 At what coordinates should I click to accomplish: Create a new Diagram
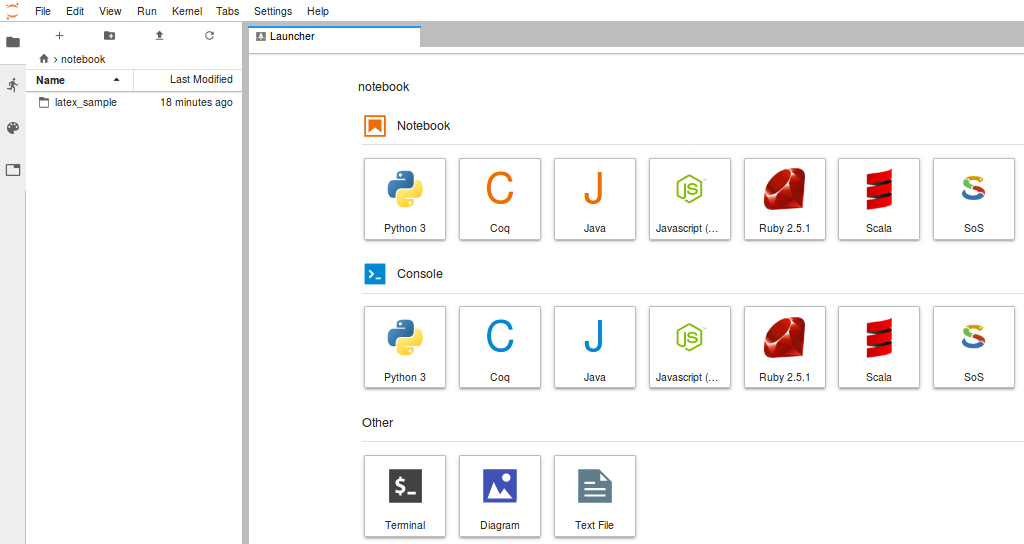click(x=500, y=496)
